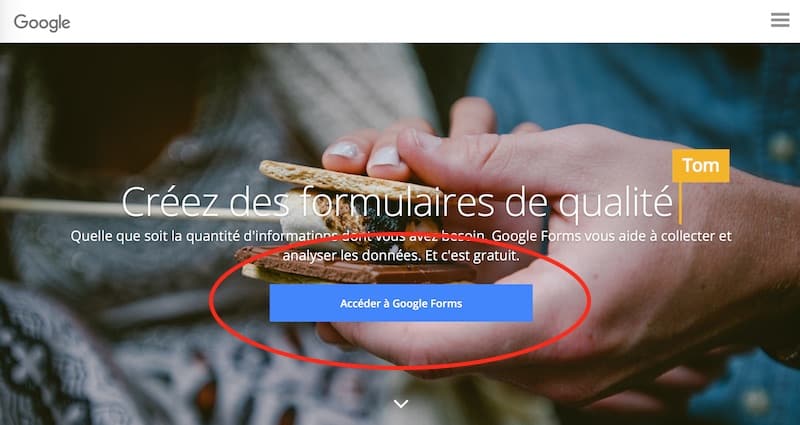Open the hamburger menu icon
This screenshot has width=800, height=425.
pos(780,20)
